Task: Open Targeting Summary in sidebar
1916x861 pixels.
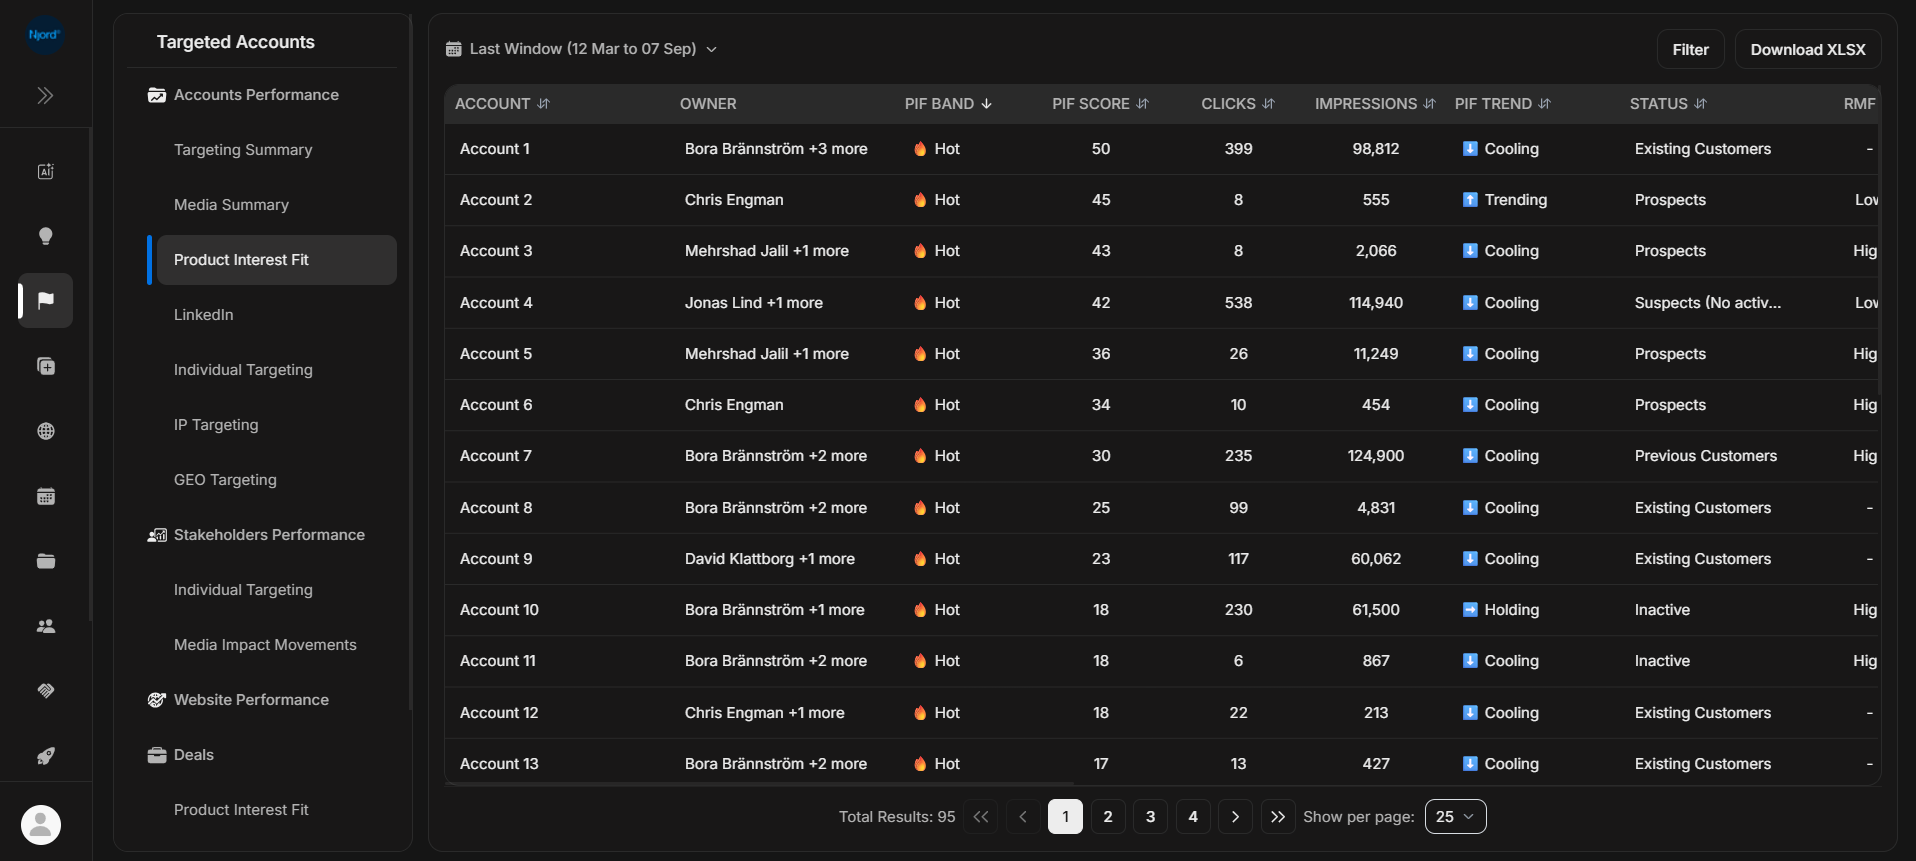Action: (x=243, y=150)
